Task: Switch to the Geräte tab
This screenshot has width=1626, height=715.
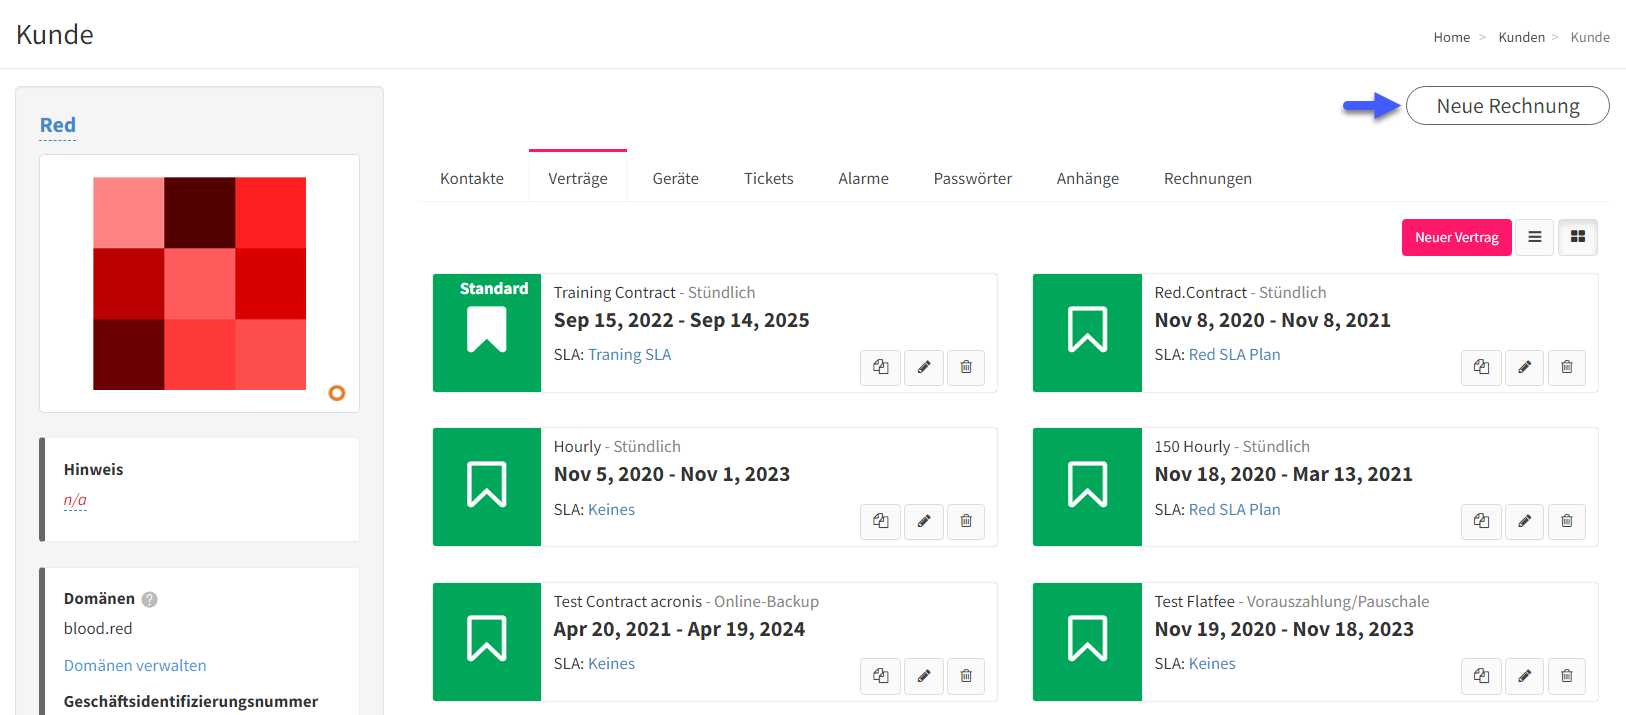Action: [x=676, y=178]
